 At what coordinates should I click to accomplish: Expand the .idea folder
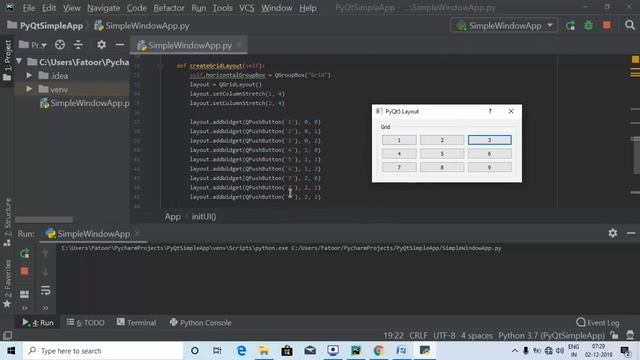point(29,76)
